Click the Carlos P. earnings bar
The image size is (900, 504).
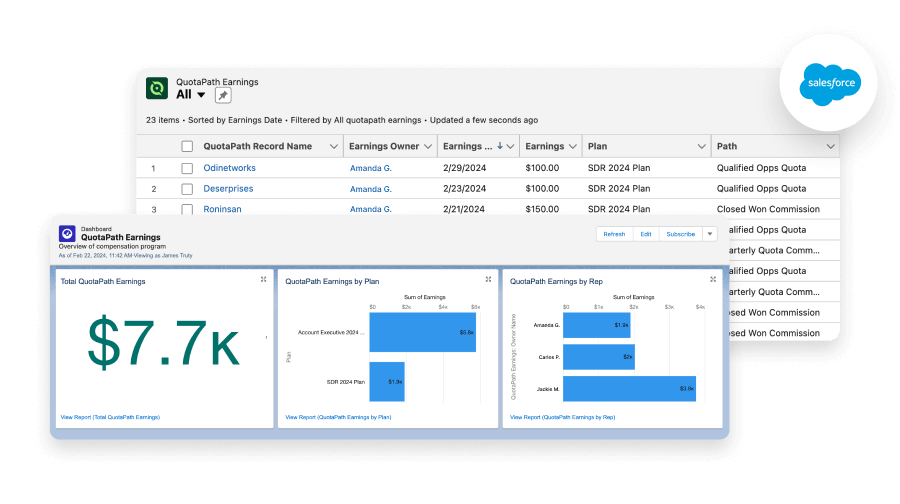coord(599,357)
